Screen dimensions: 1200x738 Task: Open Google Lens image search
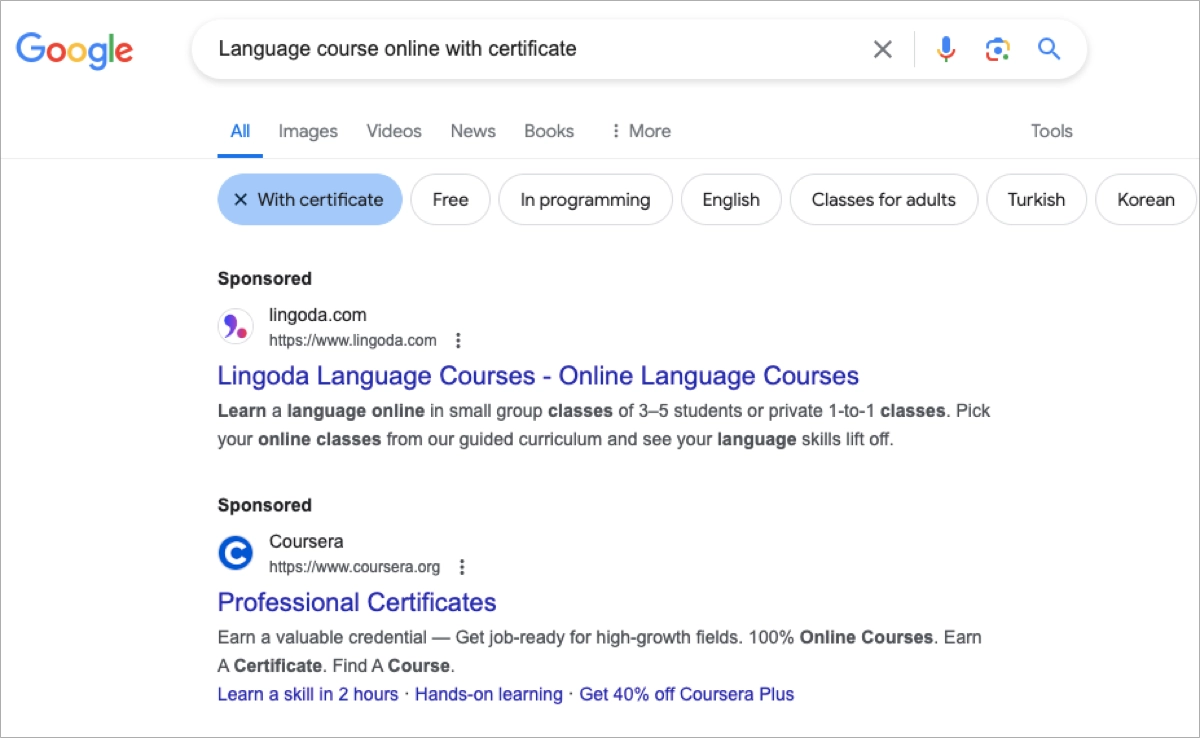(997, 48)
